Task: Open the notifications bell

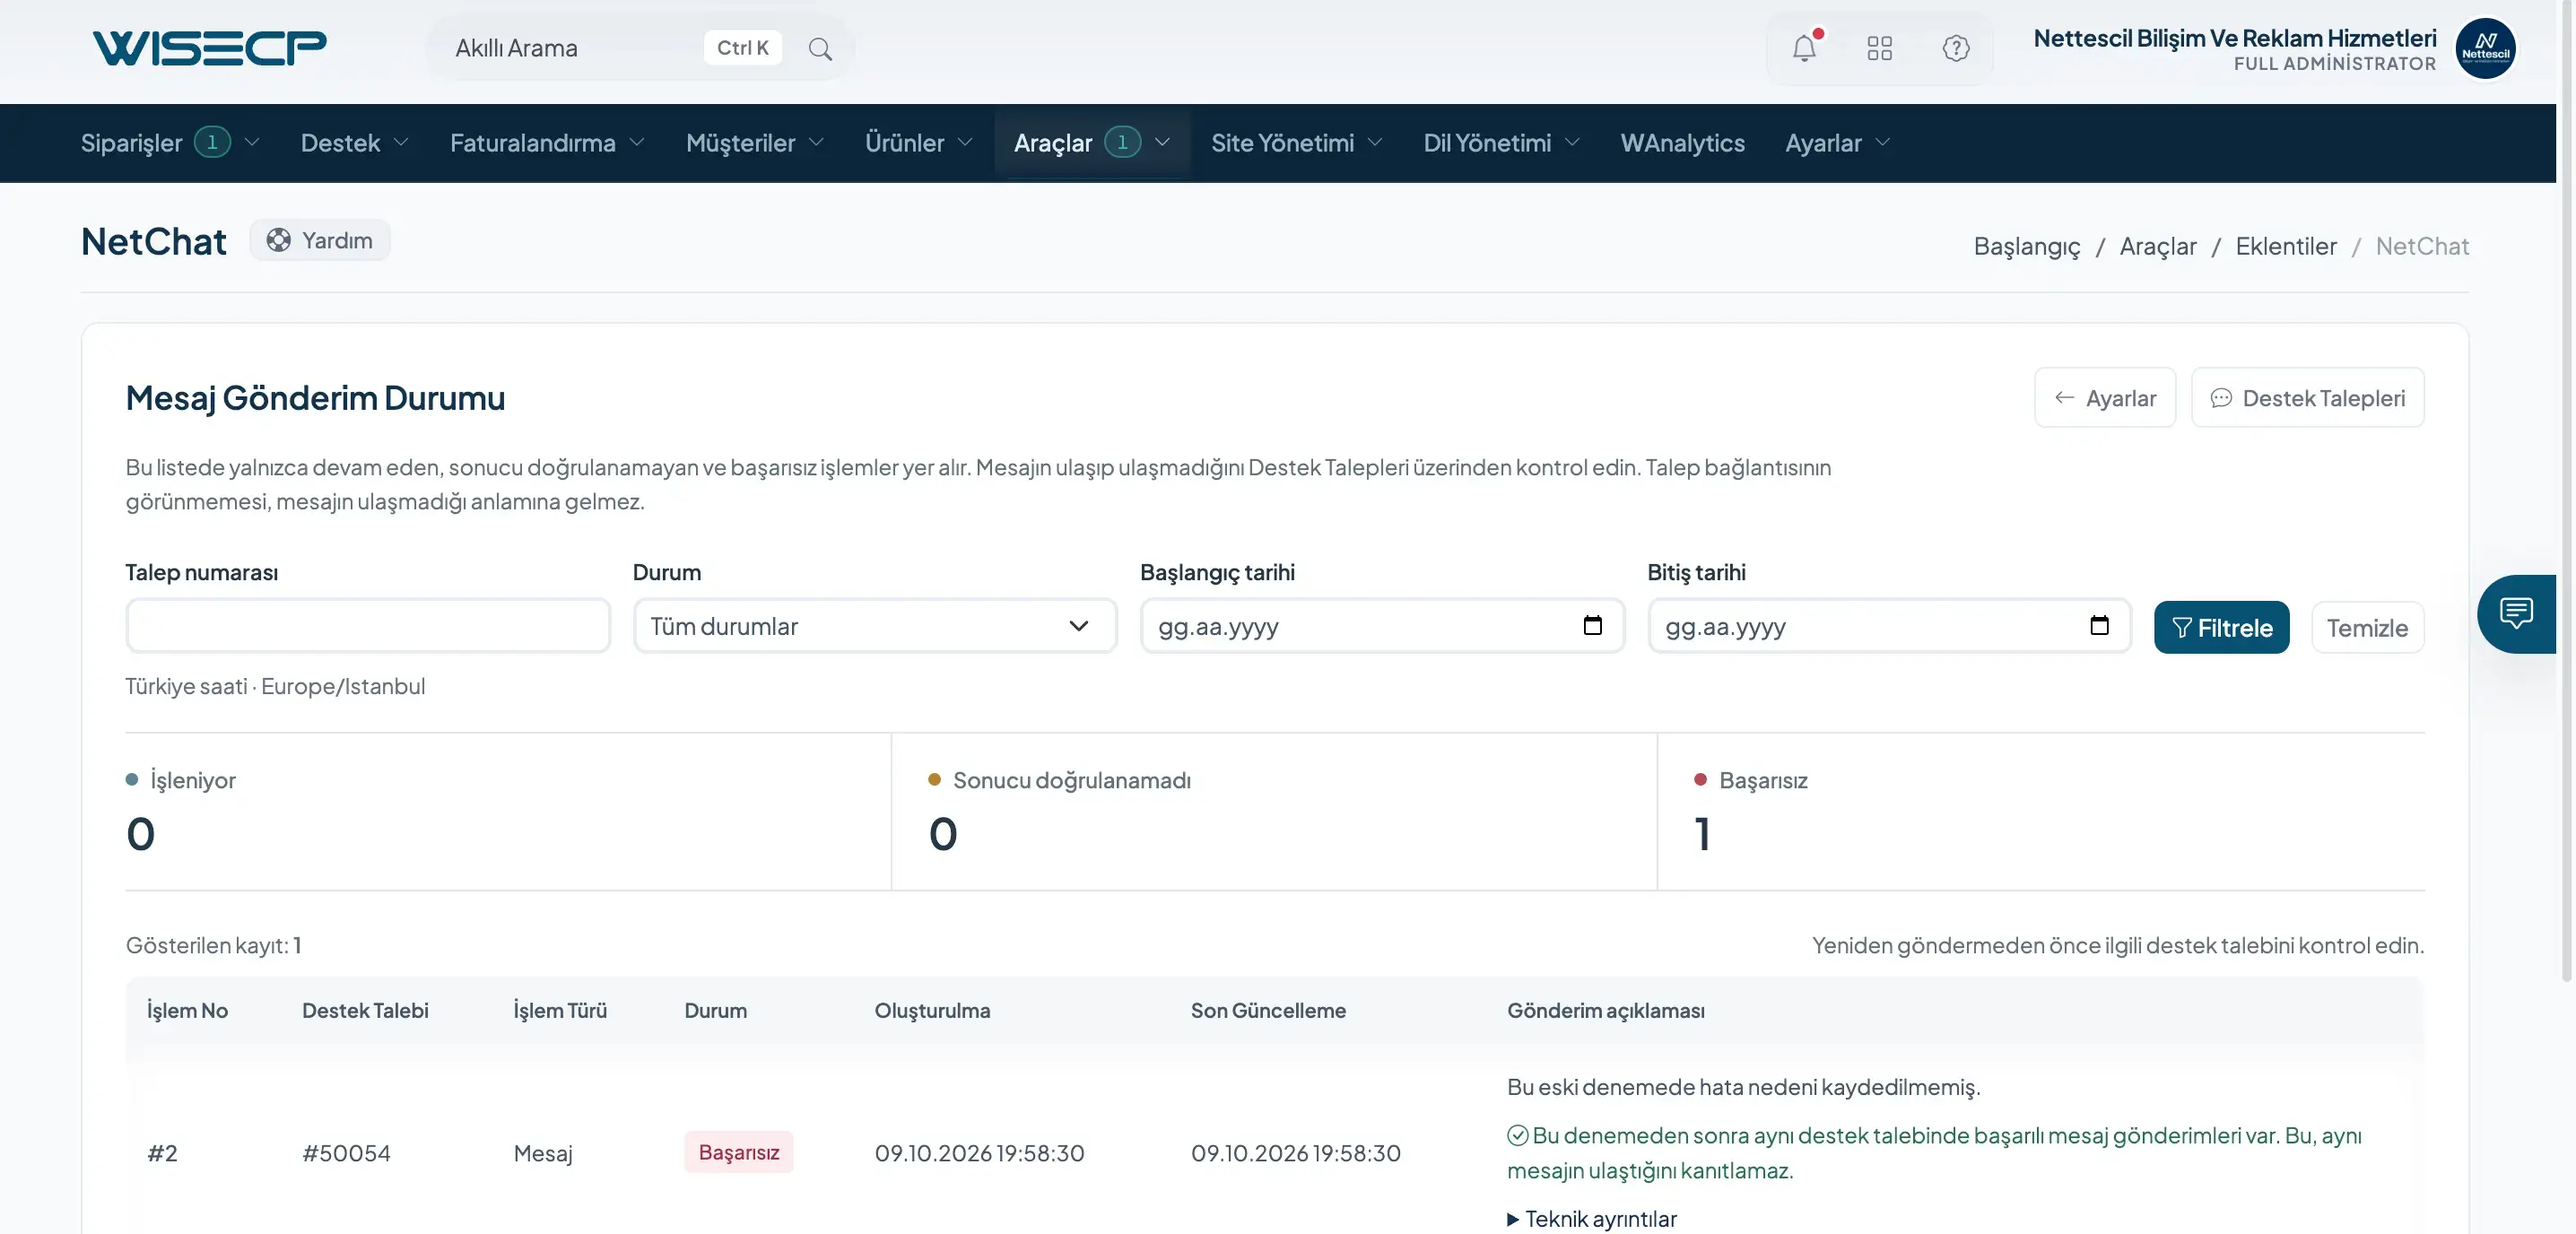Action: coord(1804,48)
